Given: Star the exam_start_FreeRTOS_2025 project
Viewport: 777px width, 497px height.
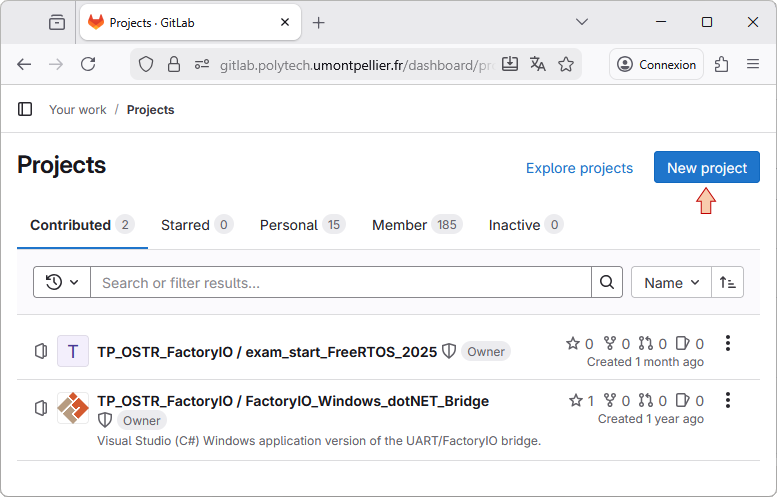Looking at the screenshot, I should [573, 344].
